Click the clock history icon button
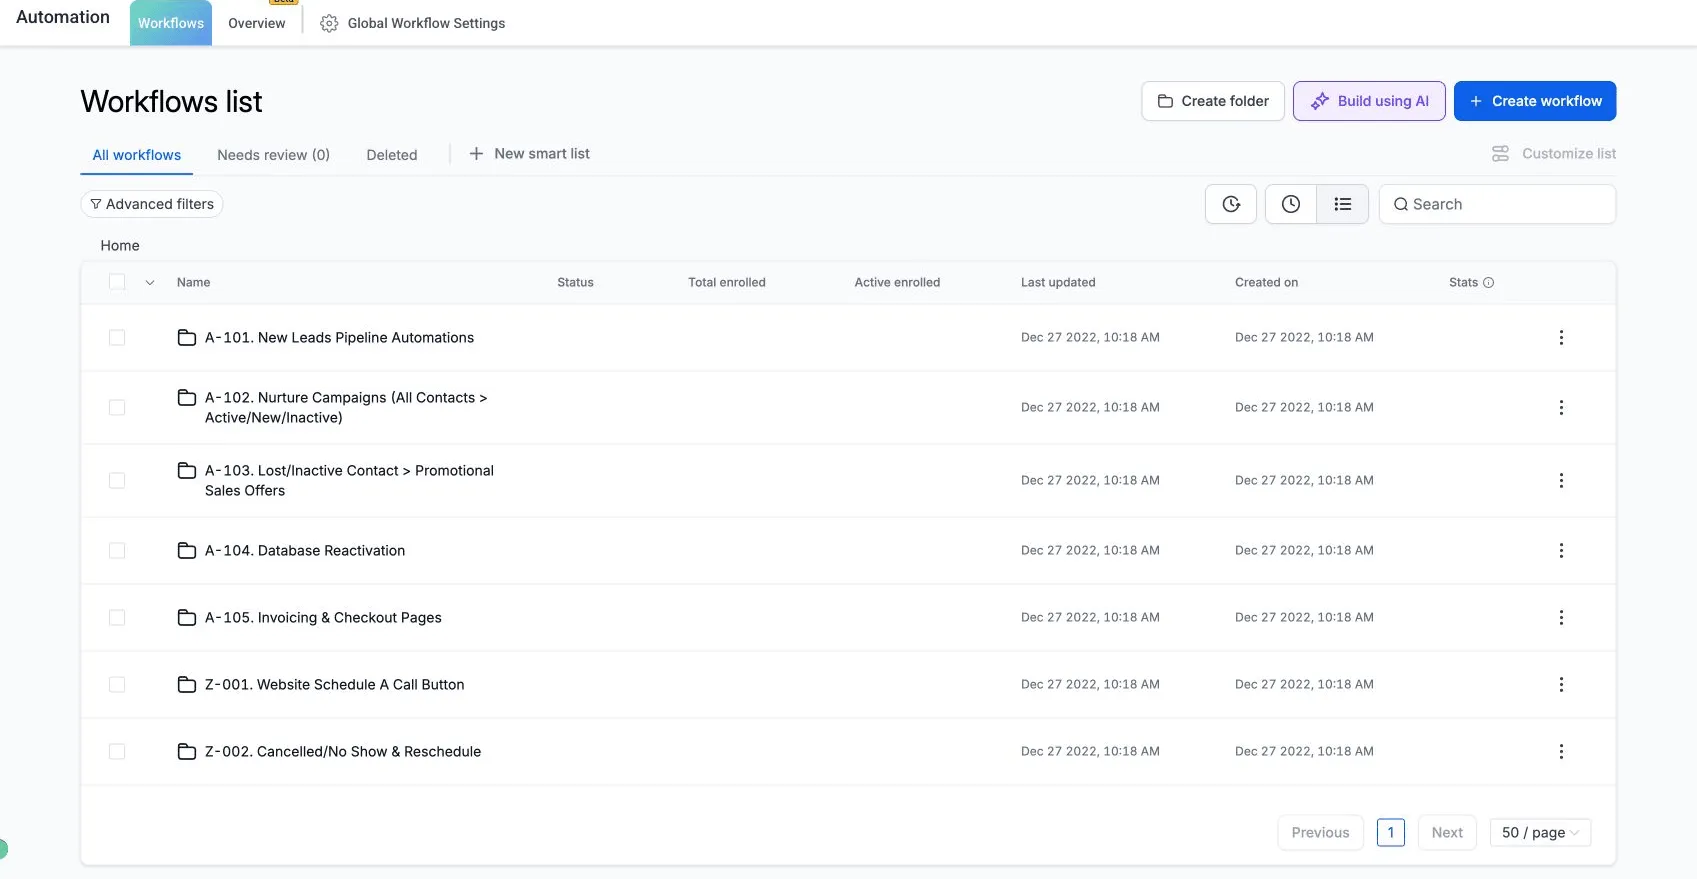This screenshot has height=879, width=1697. tap(1291, 204)
